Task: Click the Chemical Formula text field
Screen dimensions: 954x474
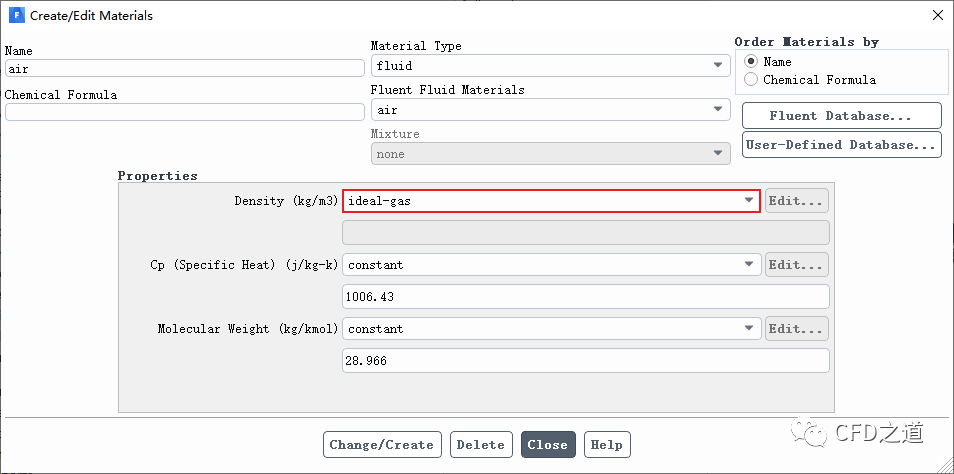Action: pyautogui.click(x=185, y=112)
